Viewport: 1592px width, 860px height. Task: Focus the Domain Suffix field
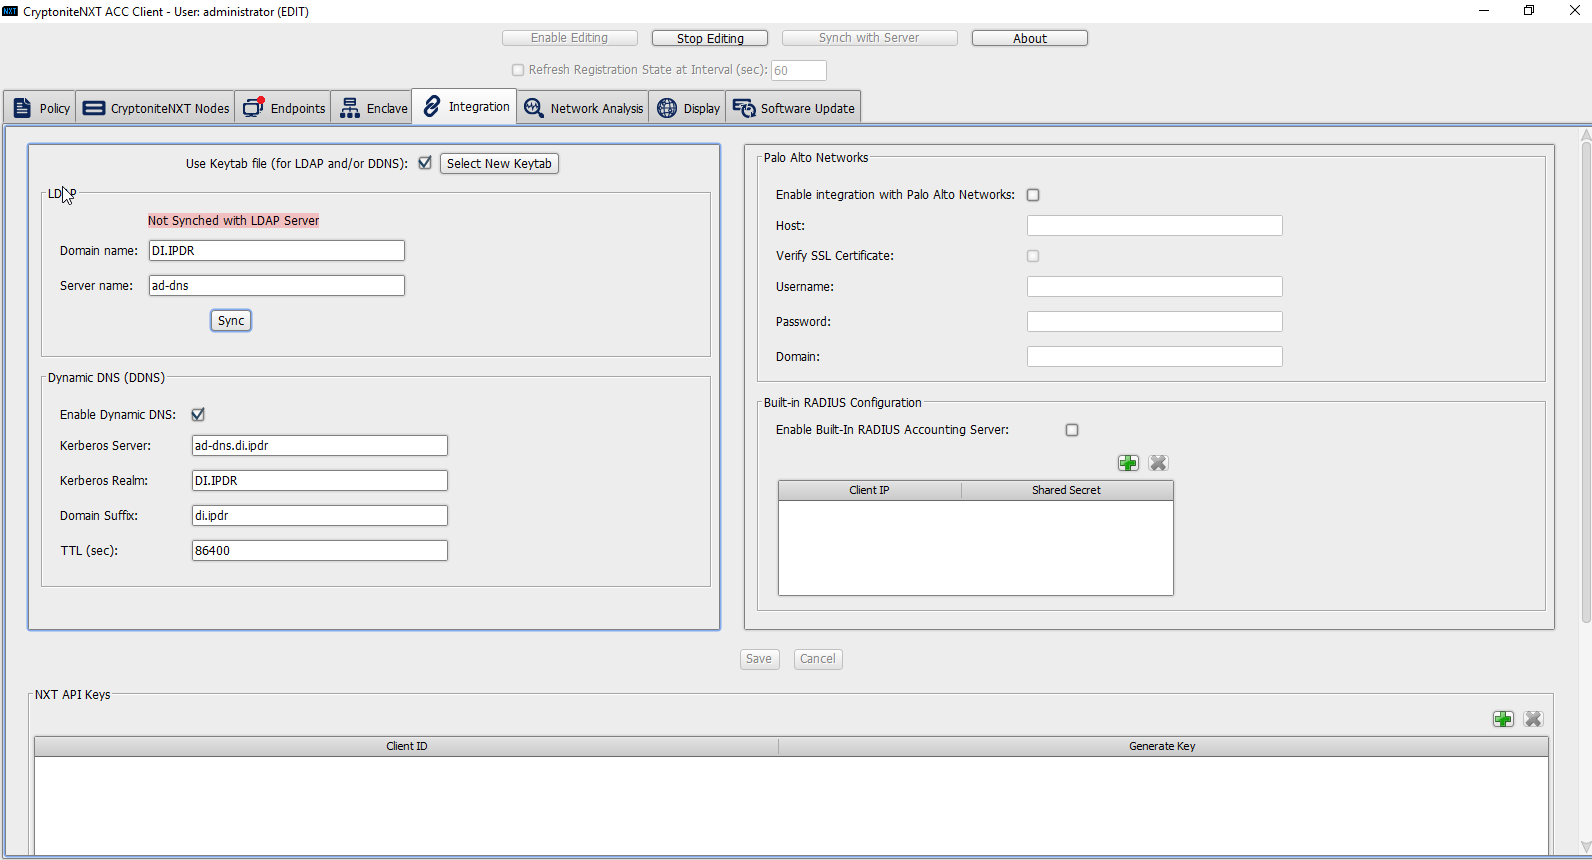[x=320, y=515]
